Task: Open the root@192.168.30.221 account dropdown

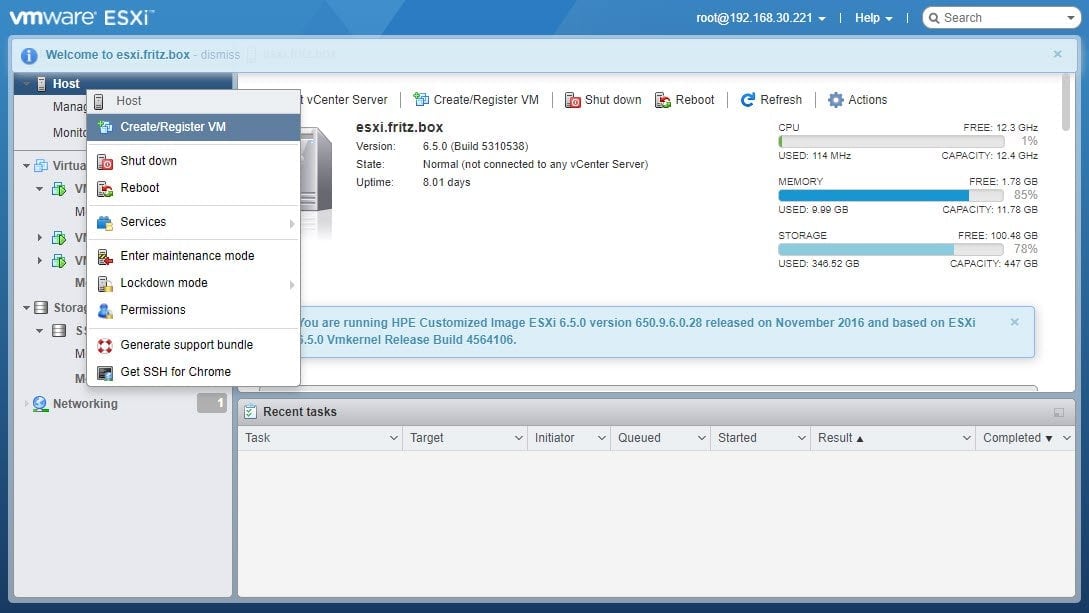Action: click(755, 17)
